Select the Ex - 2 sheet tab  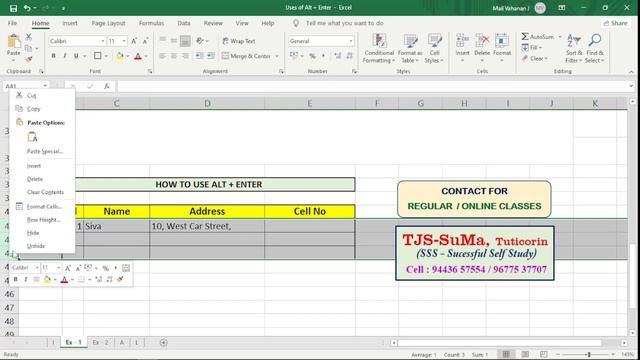(x=100, y=342)
